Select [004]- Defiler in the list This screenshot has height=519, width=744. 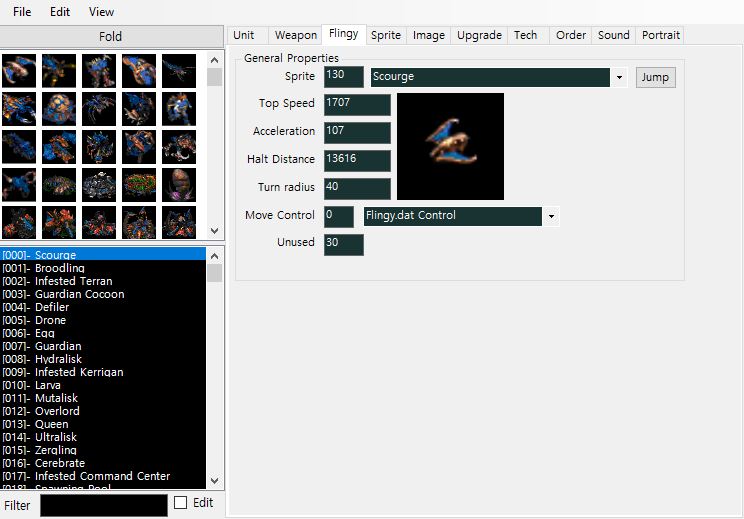tap(103, 307)
